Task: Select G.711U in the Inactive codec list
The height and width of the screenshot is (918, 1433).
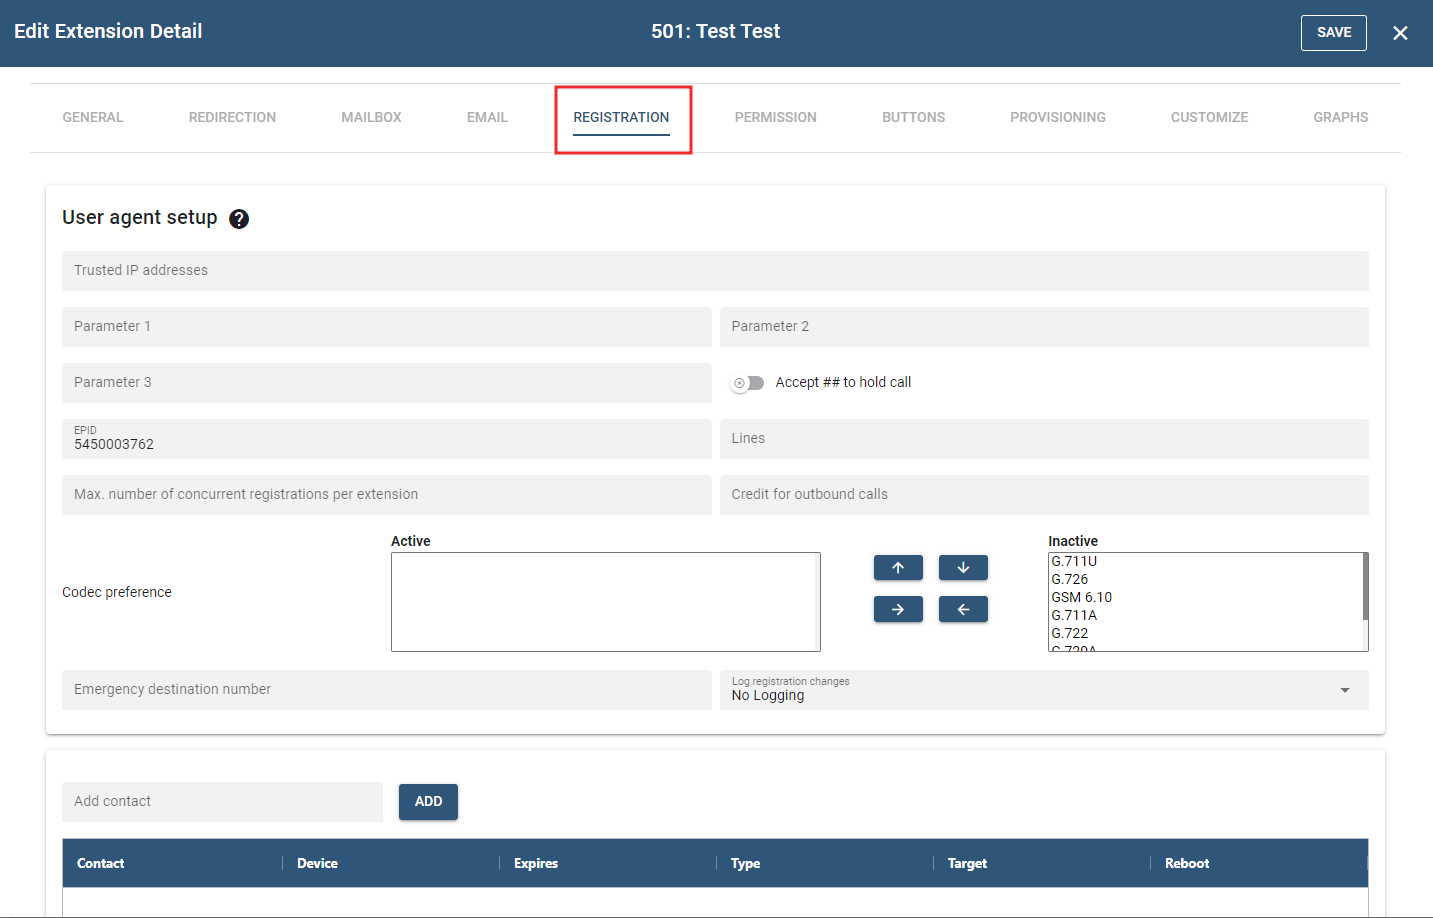Action: point(1074,562)
